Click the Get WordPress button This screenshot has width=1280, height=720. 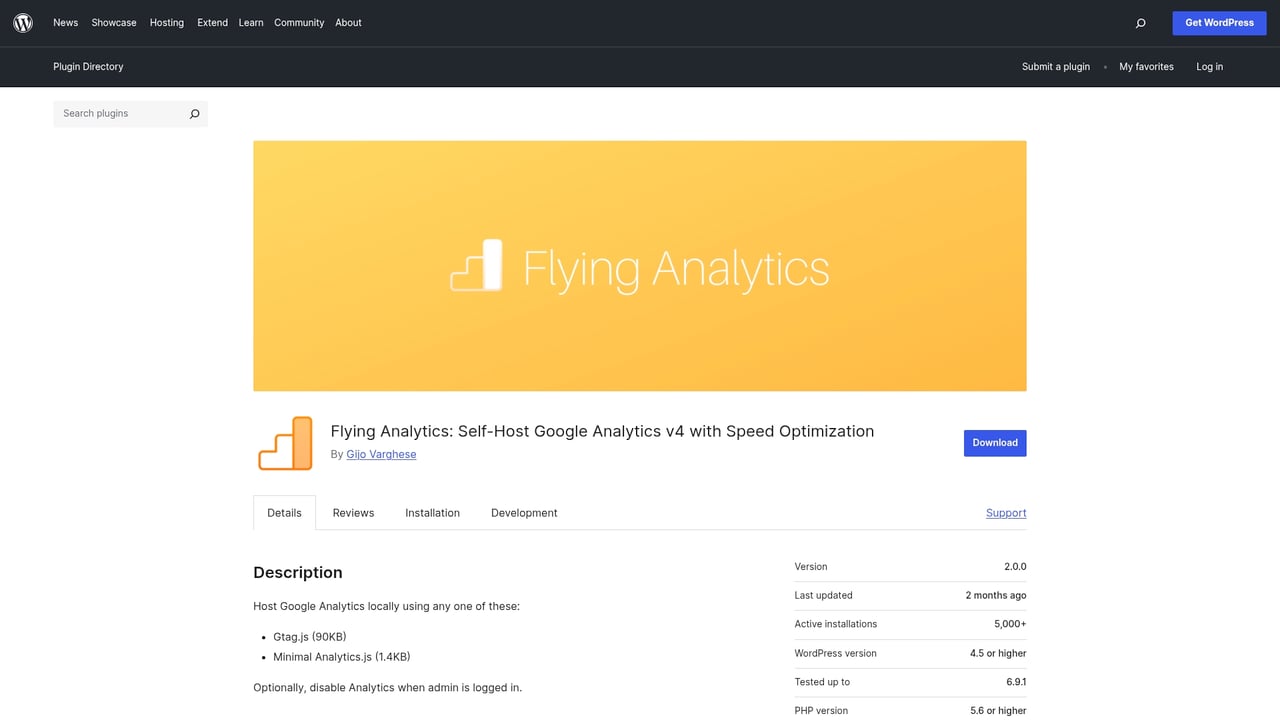pyautogui.click(x=1219, y=22)
